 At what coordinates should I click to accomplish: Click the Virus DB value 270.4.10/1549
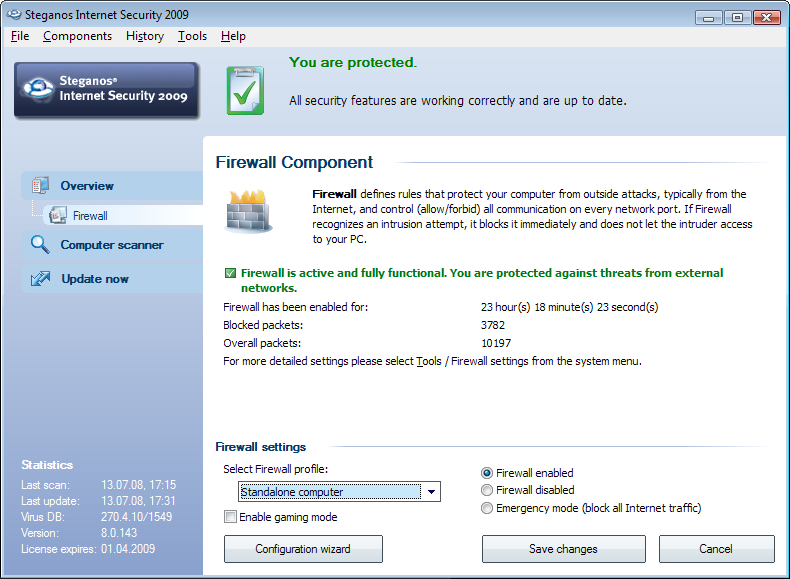point(136,517)
